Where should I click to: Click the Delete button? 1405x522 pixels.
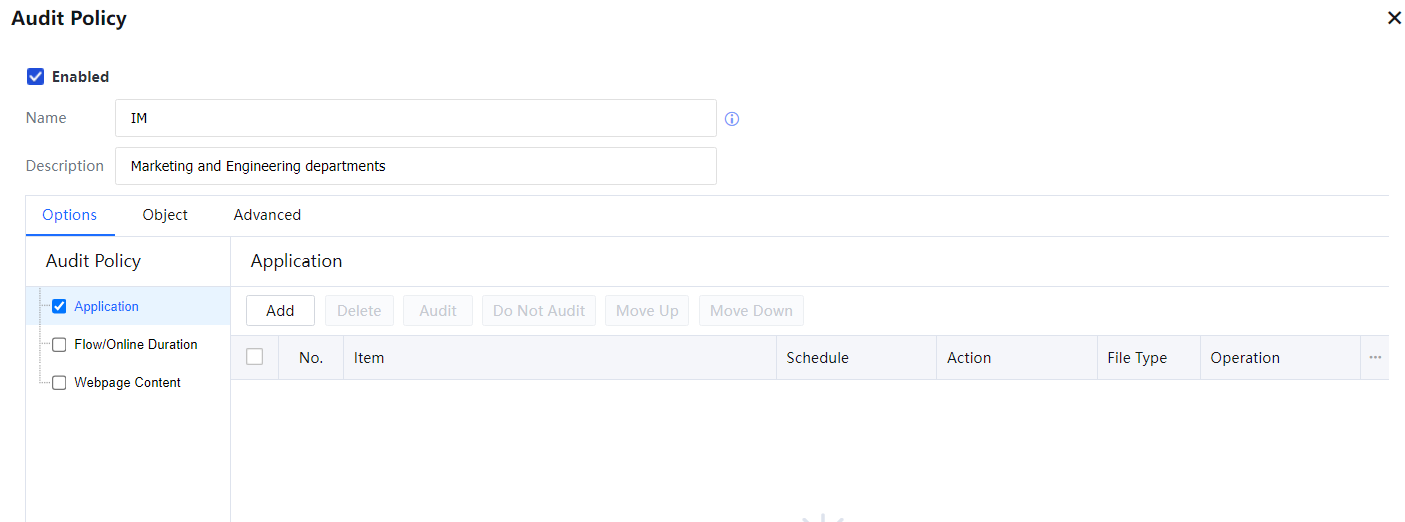[x=359, y=311]
